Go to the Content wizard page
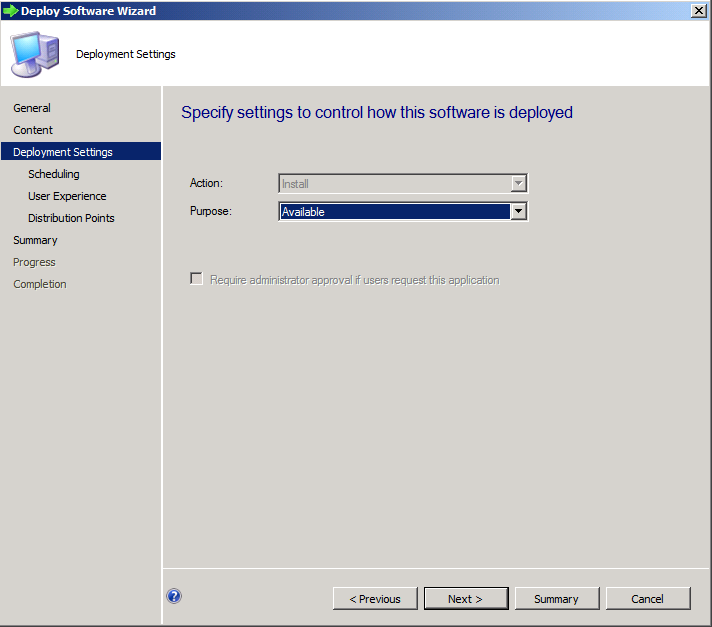This screenshot has height=627, width=712. [33, 130]
